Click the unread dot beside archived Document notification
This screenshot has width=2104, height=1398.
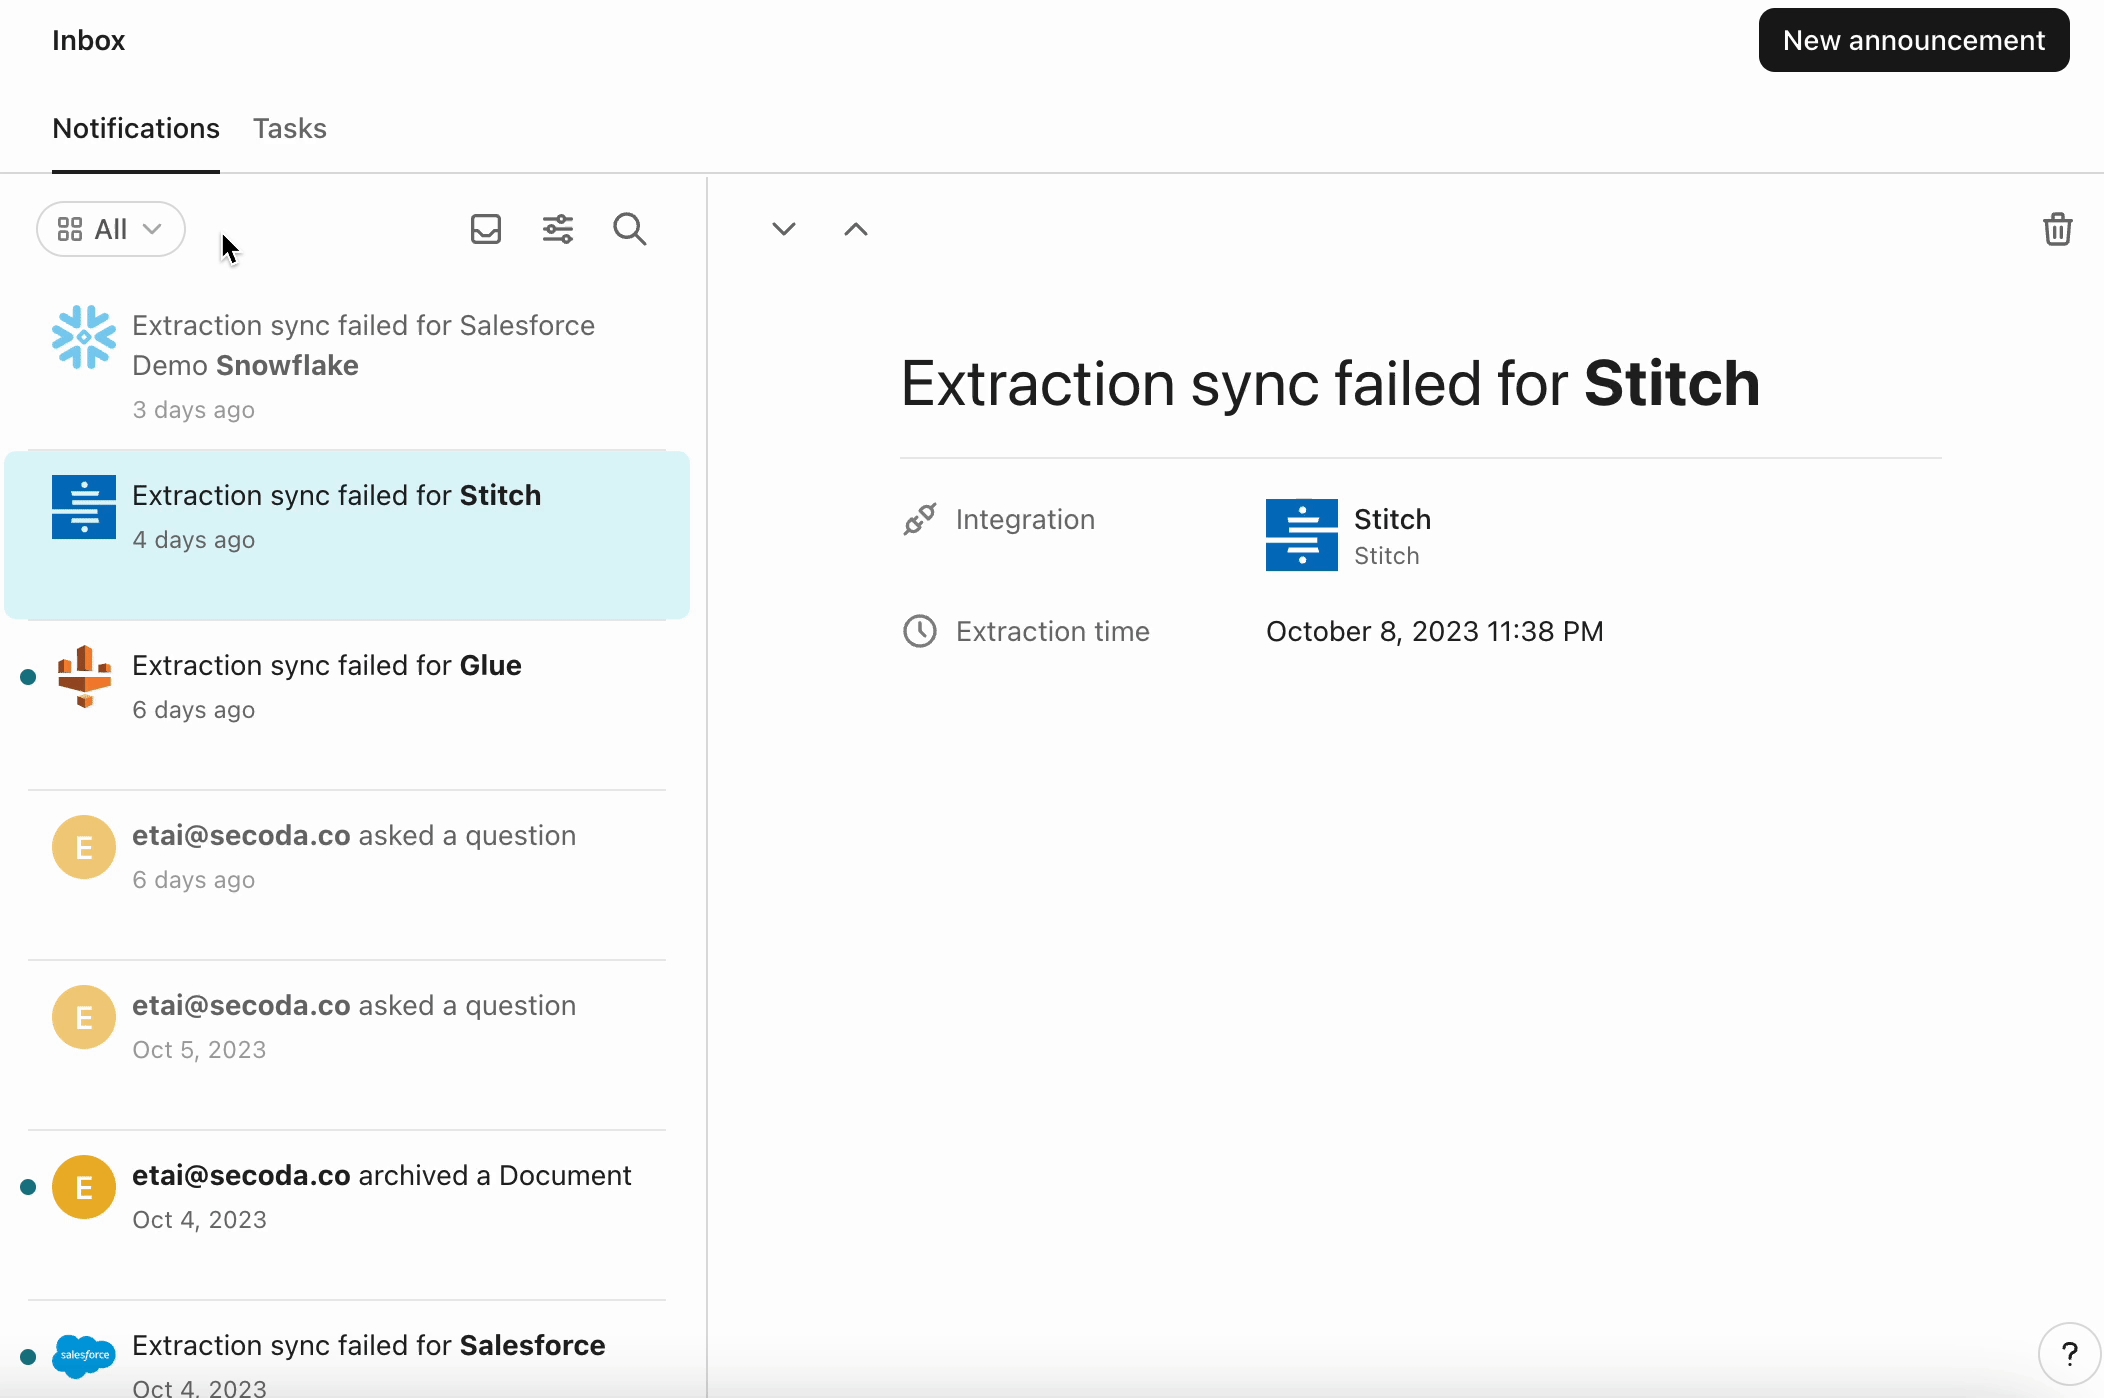point(28,1187)
